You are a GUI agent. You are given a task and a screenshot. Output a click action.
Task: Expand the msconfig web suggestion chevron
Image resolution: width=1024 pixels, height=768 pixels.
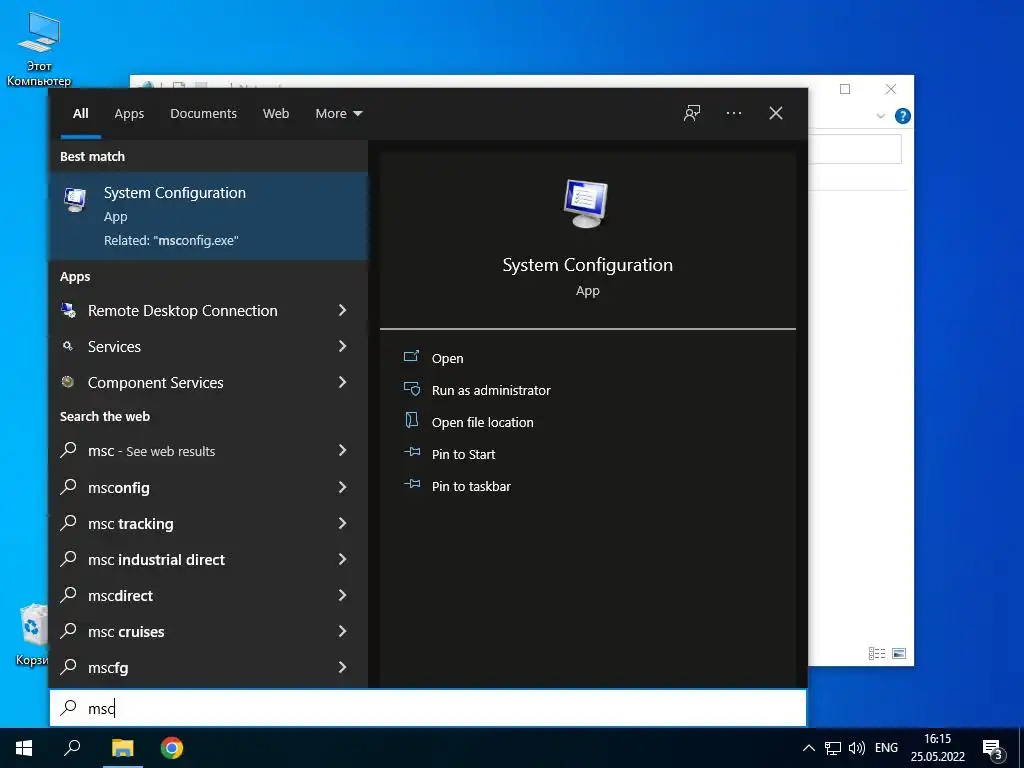coord(342,487)
